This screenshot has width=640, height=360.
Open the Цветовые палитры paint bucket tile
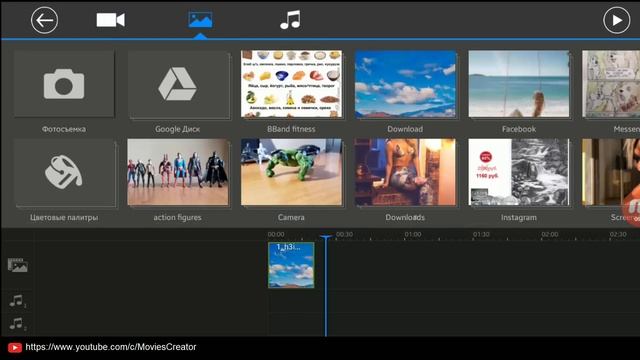(64, 172)
